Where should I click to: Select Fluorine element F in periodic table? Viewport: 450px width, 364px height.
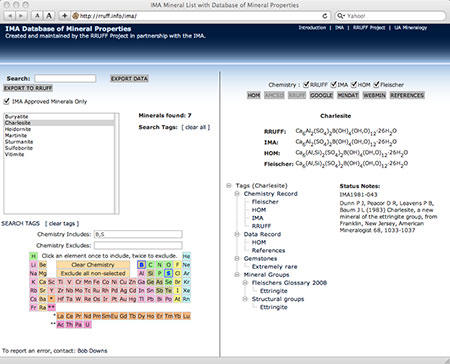coord(177,265)
